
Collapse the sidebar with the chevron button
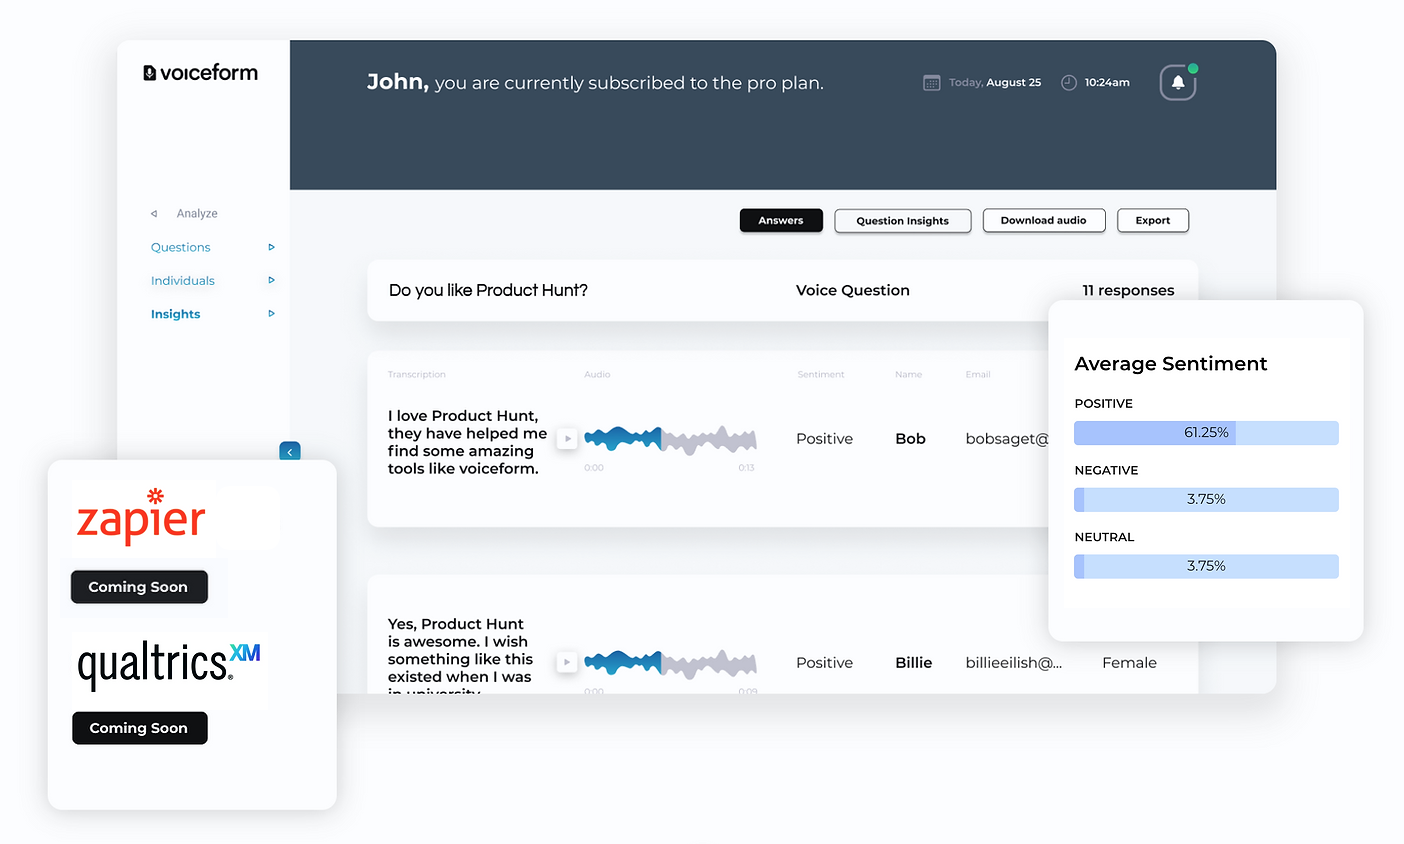(289, 451)
